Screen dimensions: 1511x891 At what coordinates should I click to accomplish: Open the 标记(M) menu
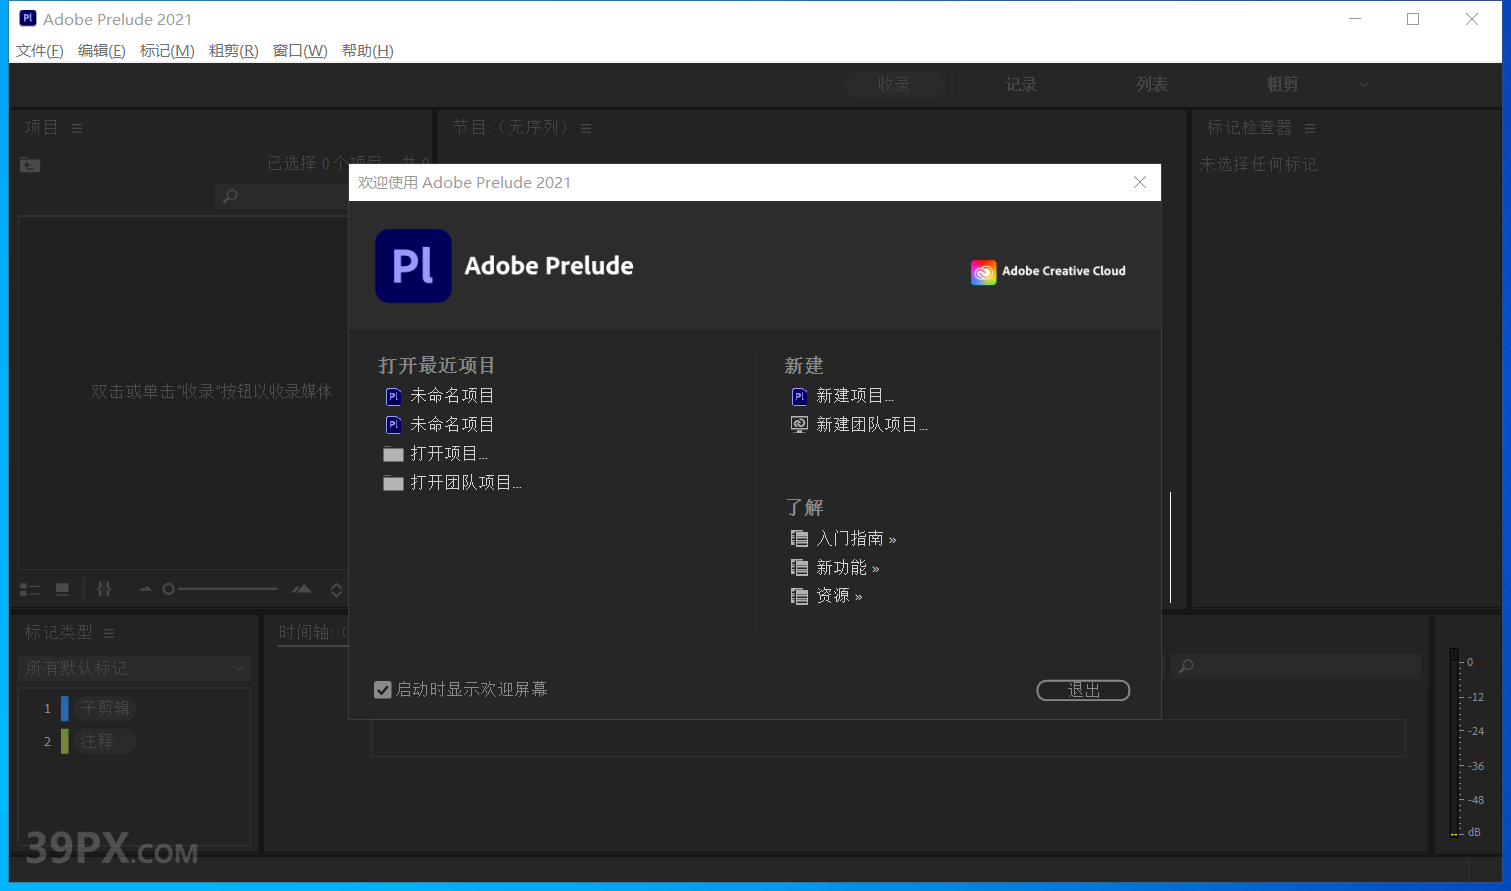[x=167, y=51]
